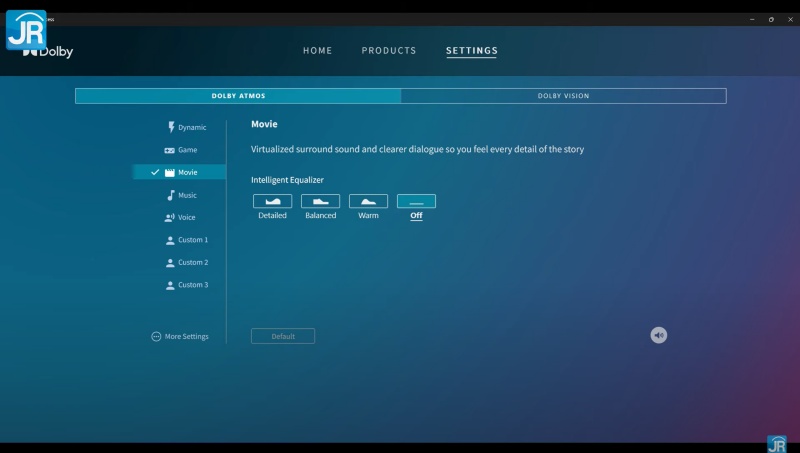Open More Settings via ellipsis icon

(156, 336)
